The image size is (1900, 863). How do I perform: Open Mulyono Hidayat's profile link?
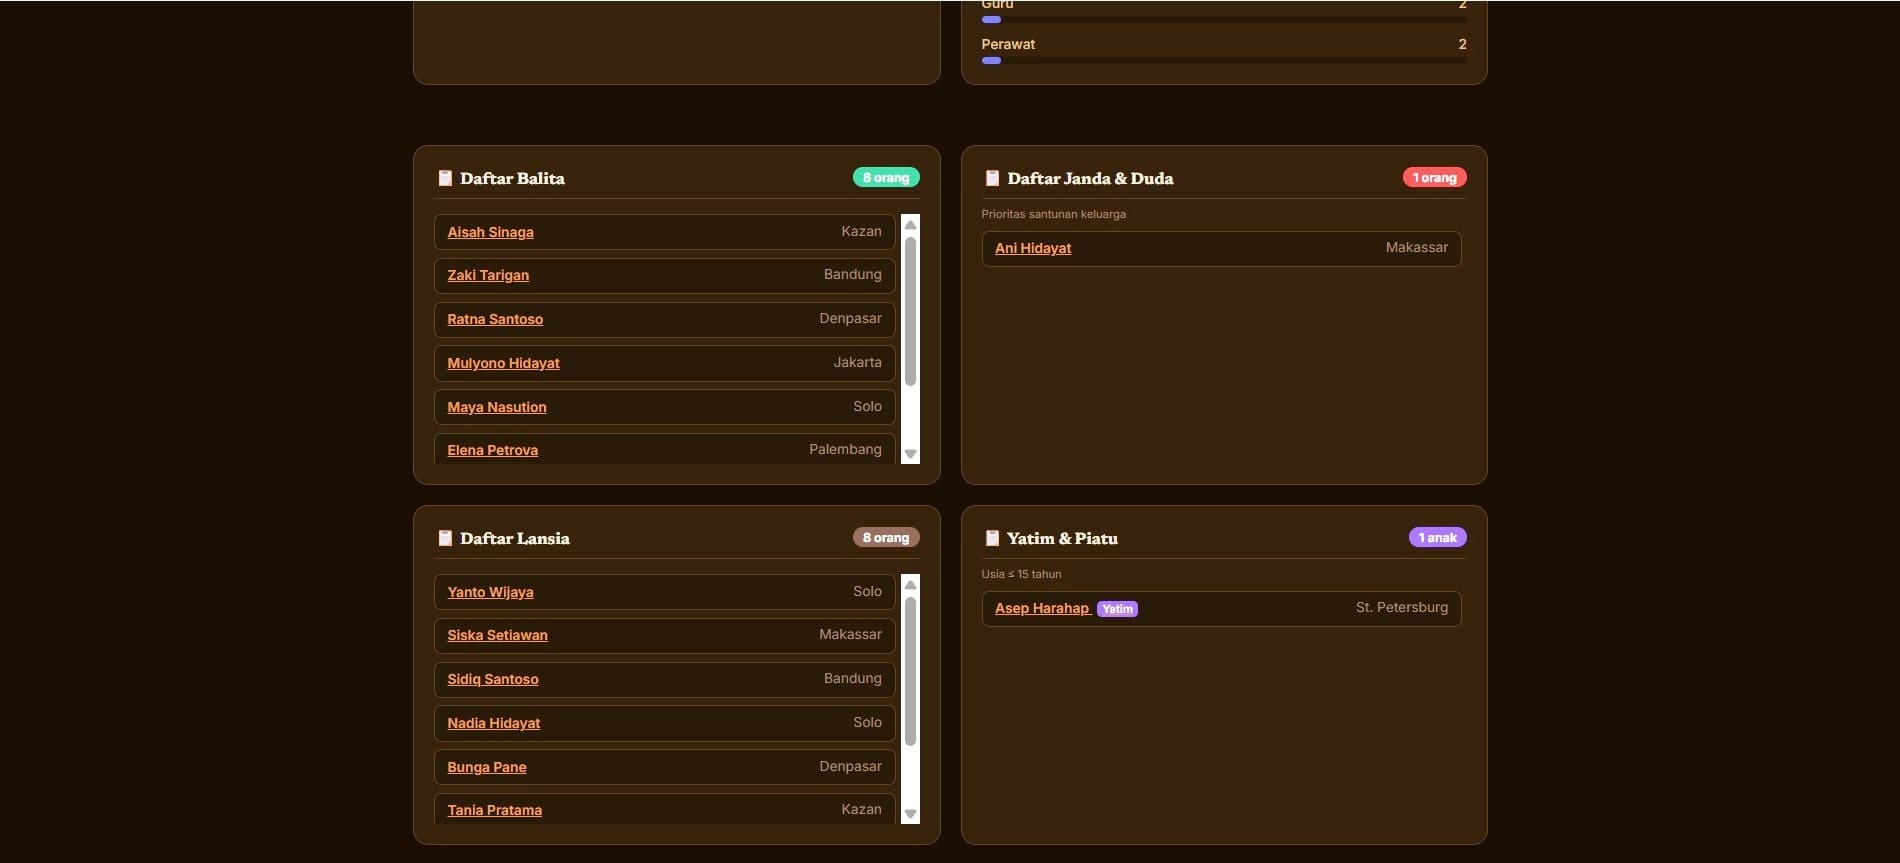[503, 363]
